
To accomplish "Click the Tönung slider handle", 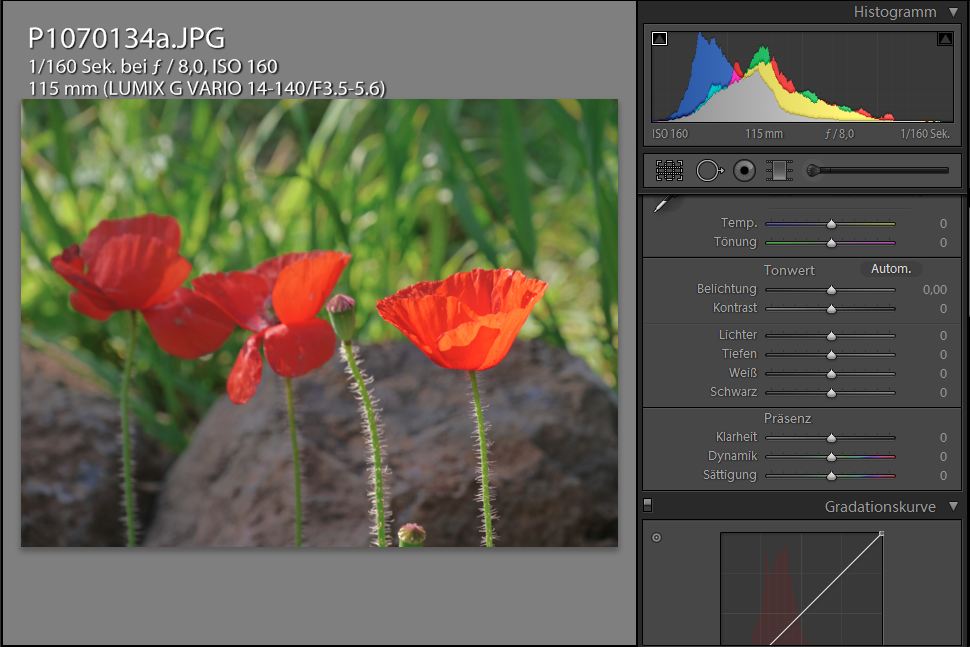I will tap(831, 243).
